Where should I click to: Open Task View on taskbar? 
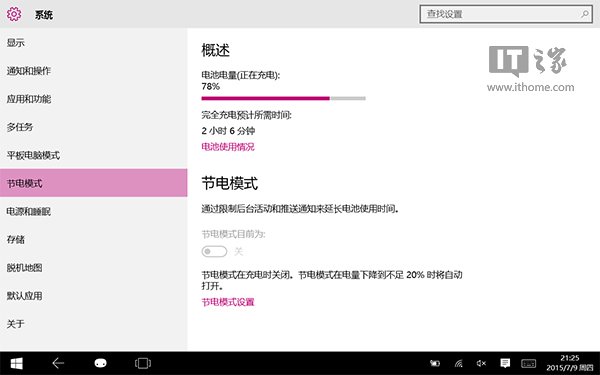coord(143,363)
